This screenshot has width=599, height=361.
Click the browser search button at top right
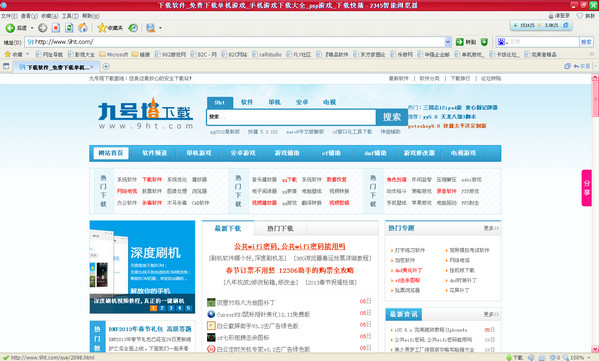tap(586, 42)
